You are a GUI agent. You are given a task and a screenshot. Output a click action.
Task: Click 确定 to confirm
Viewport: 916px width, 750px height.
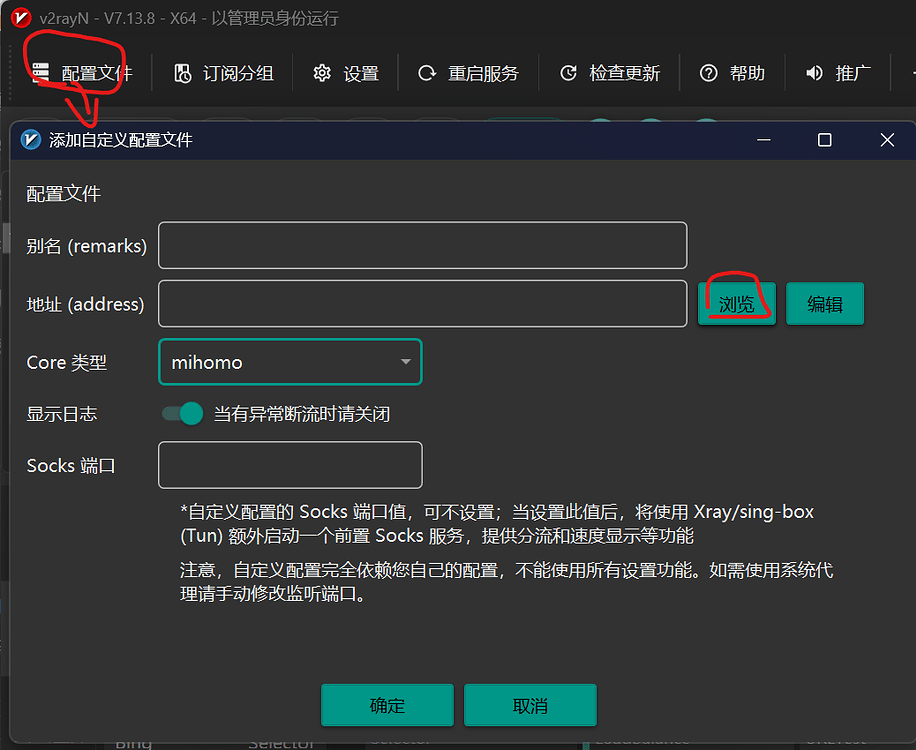[387, 705]
